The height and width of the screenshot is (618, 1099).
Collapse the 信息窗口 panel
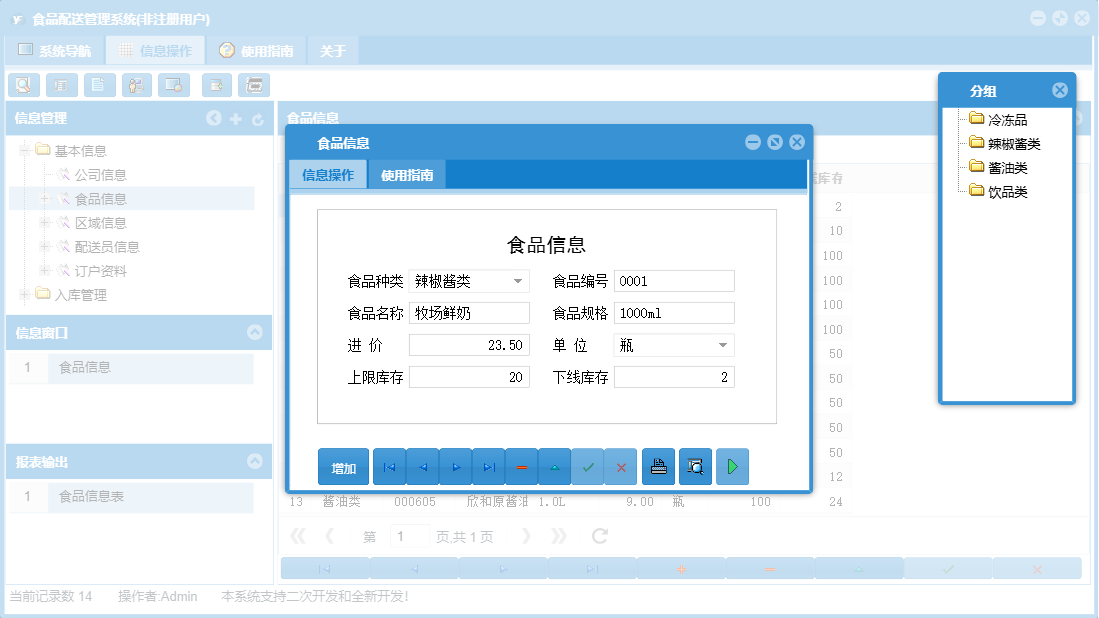(254, 332)
